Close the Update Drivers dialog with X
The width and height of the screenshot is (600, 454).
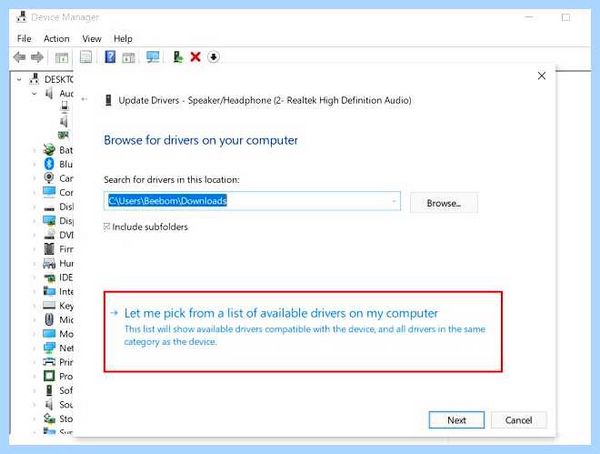[x=541, y=76]
